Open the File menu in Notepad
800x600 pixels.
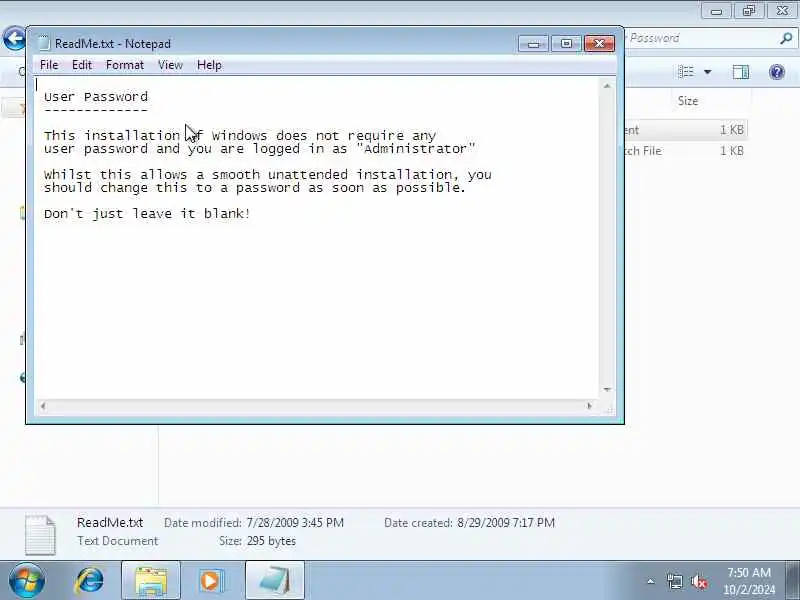pos(49,65)
